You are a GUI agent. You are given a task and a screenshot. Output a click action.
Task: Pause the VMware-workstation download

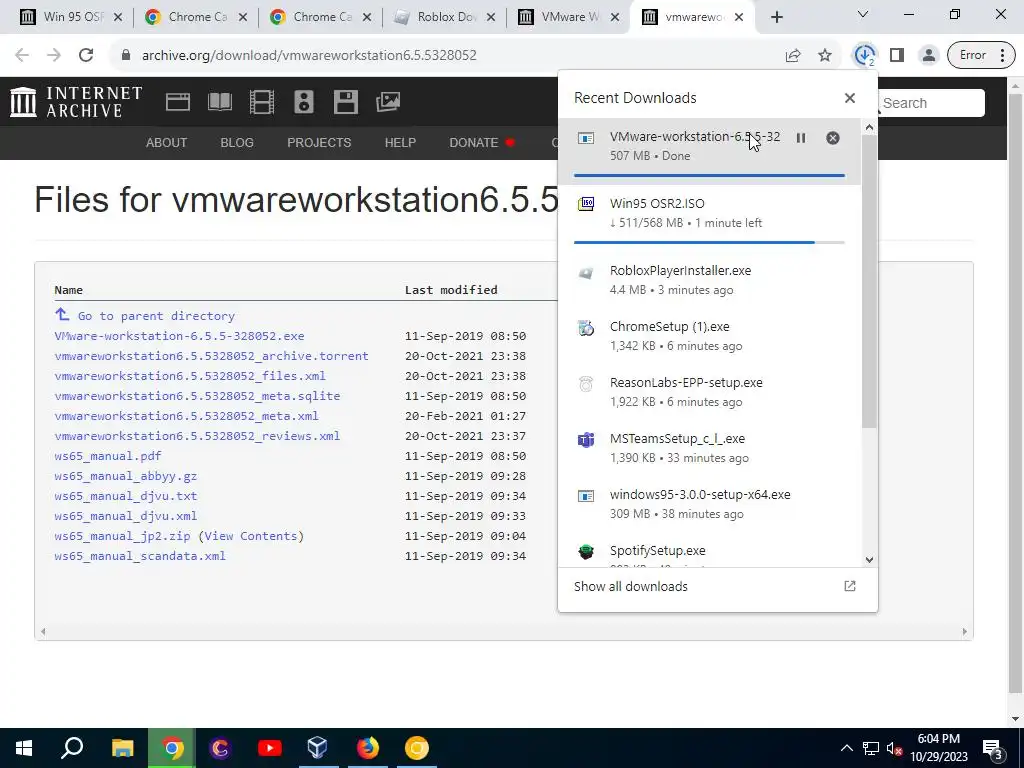pos(801,138)
